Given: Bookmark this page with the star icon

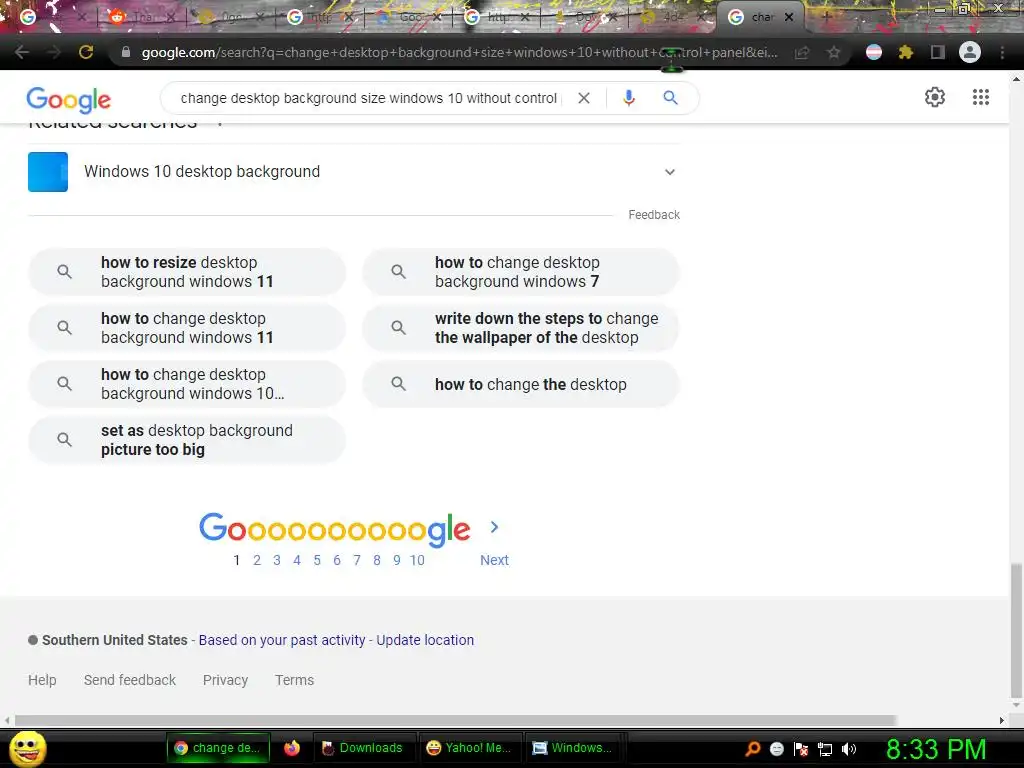Looking at the screenshot, I should (833, 52).
